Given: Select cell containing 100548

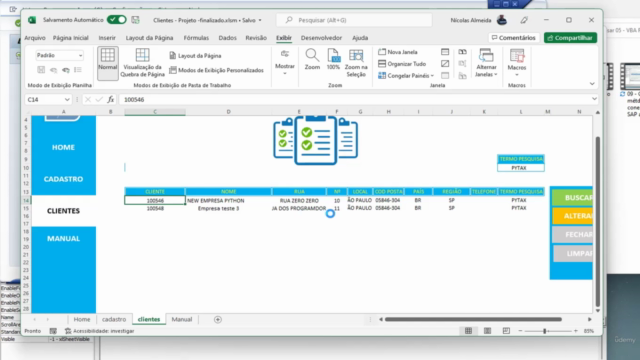Looking at the screenshot, I should [x=155, y=208].
